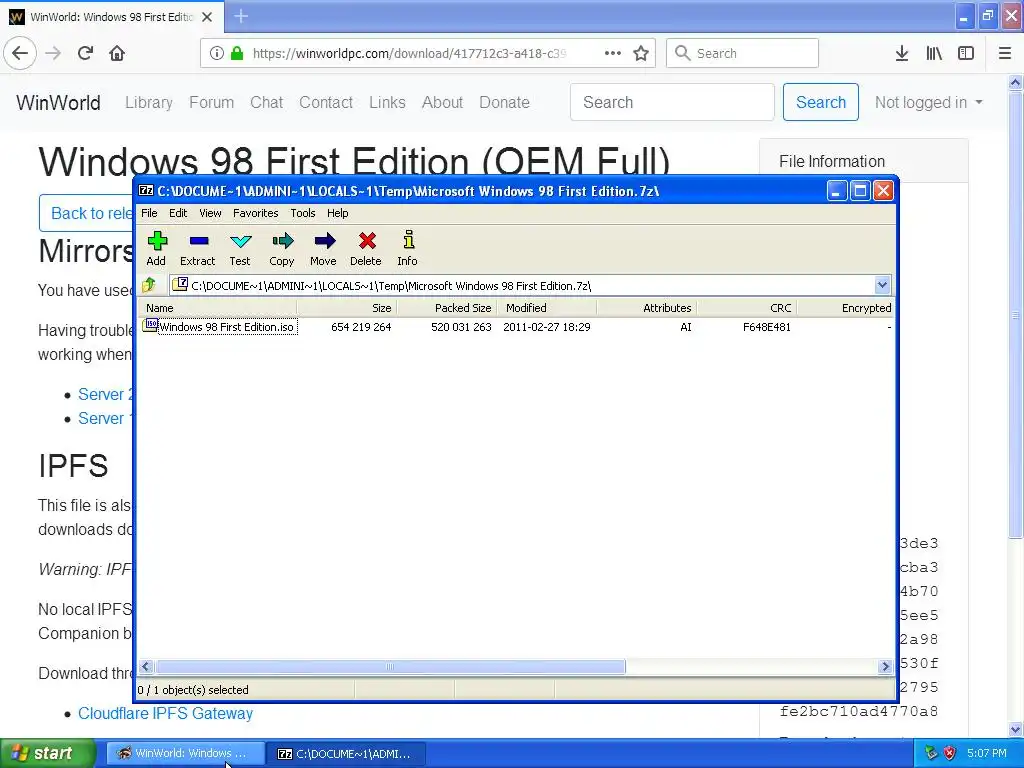Screen dimensions: 1024x768
Task: Open the About link
Action: point(442,103)
